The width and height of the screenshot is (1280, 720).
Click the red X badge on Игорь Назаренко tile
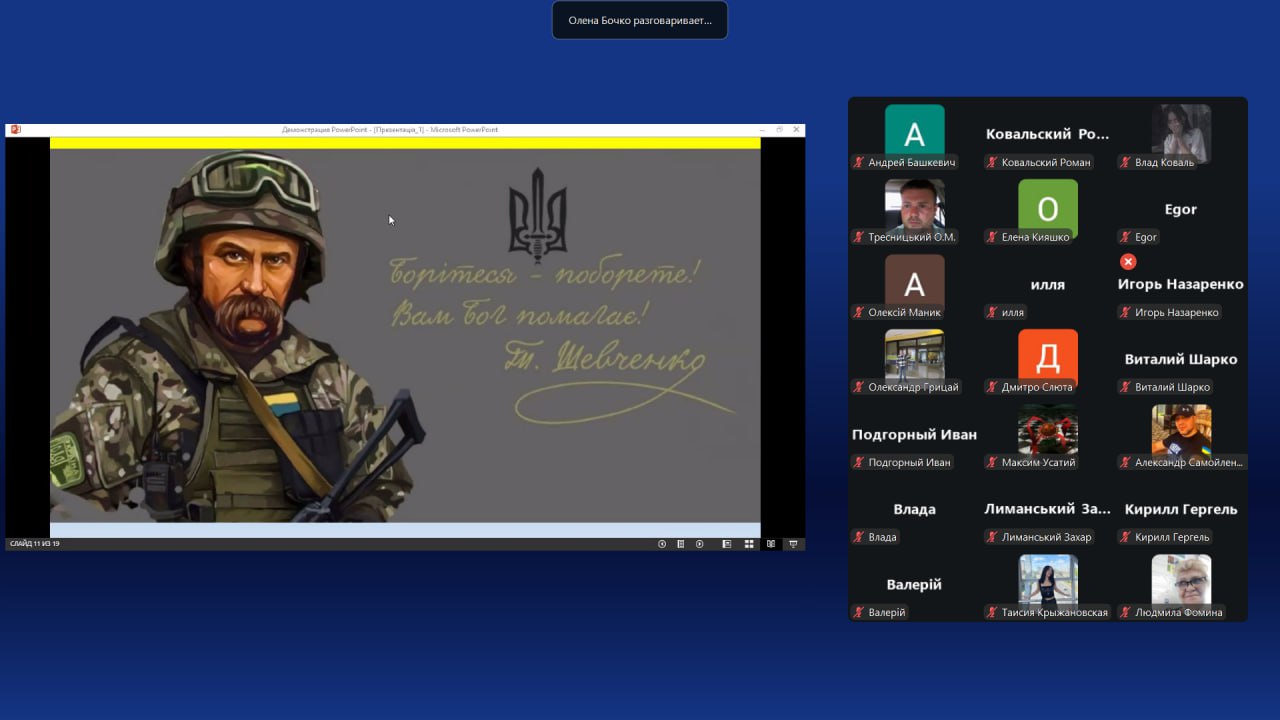1128,262
